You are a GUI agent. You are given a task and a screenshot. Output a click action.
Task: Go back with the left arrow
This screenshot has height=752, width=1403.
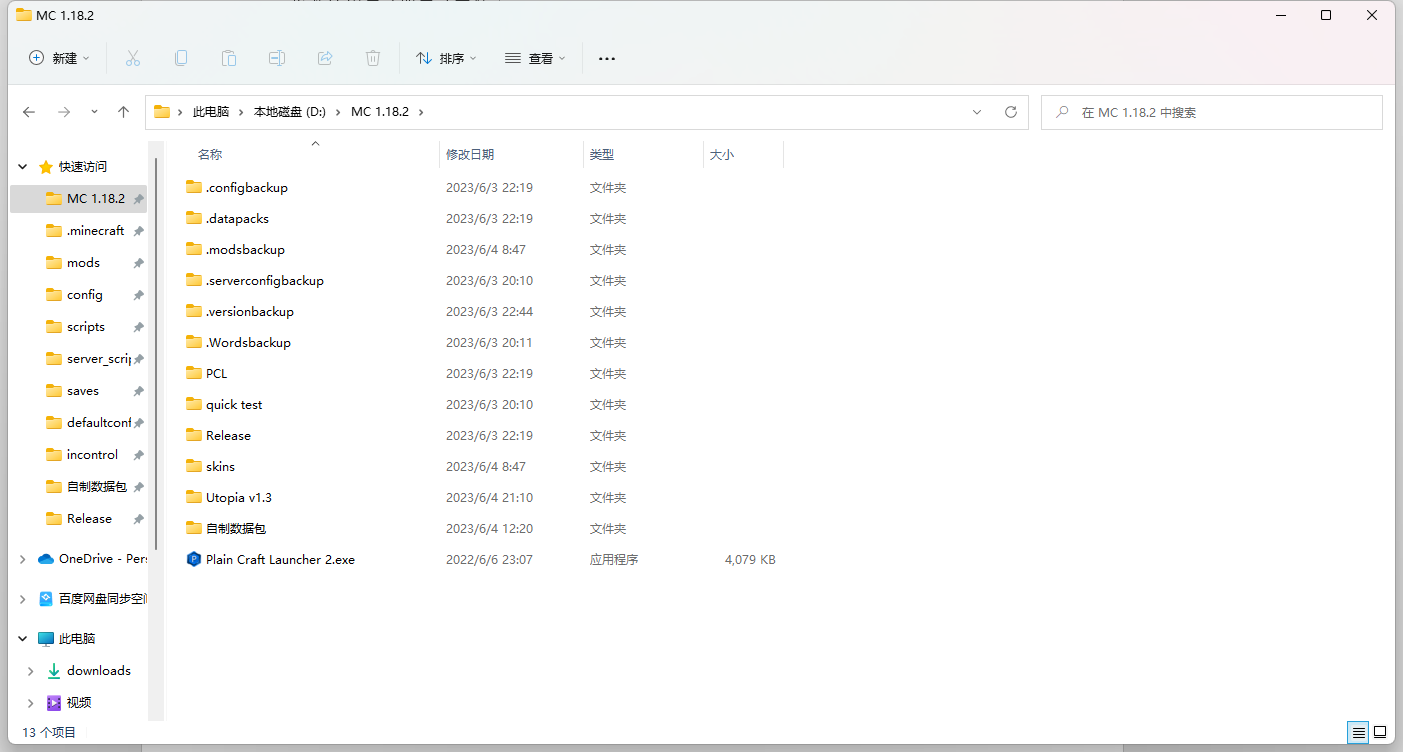pos(29,112)
